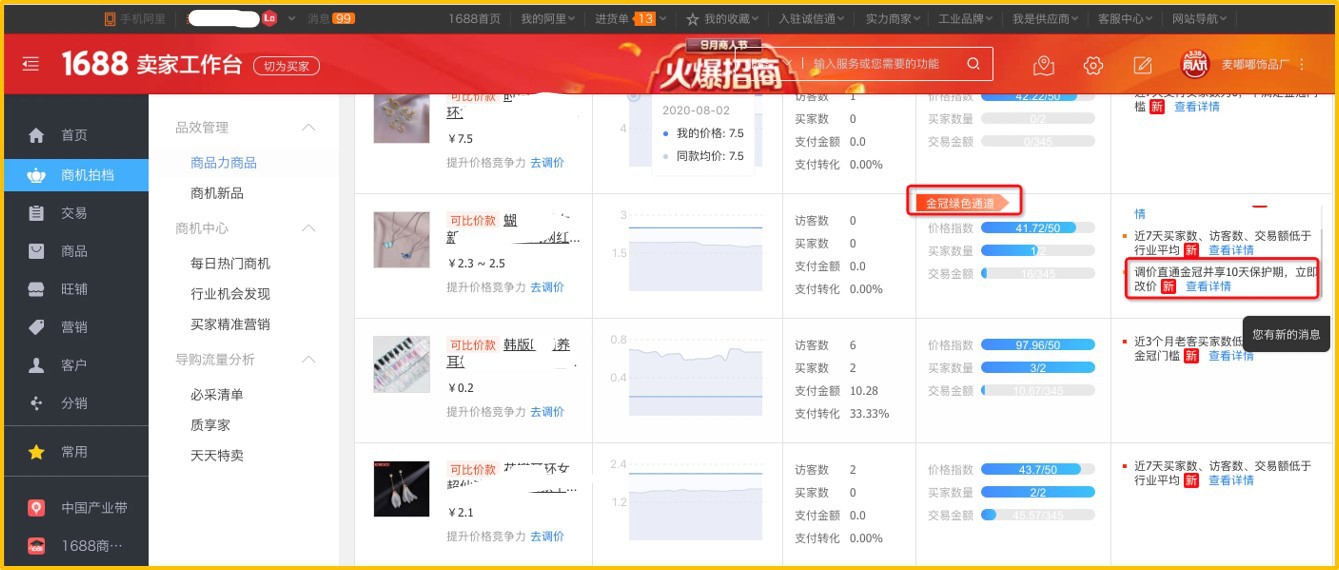The width and height of the screenshot is (1339, 570).
Task: Open the settings gear icon in header
Action: (x=1093, y=65)
